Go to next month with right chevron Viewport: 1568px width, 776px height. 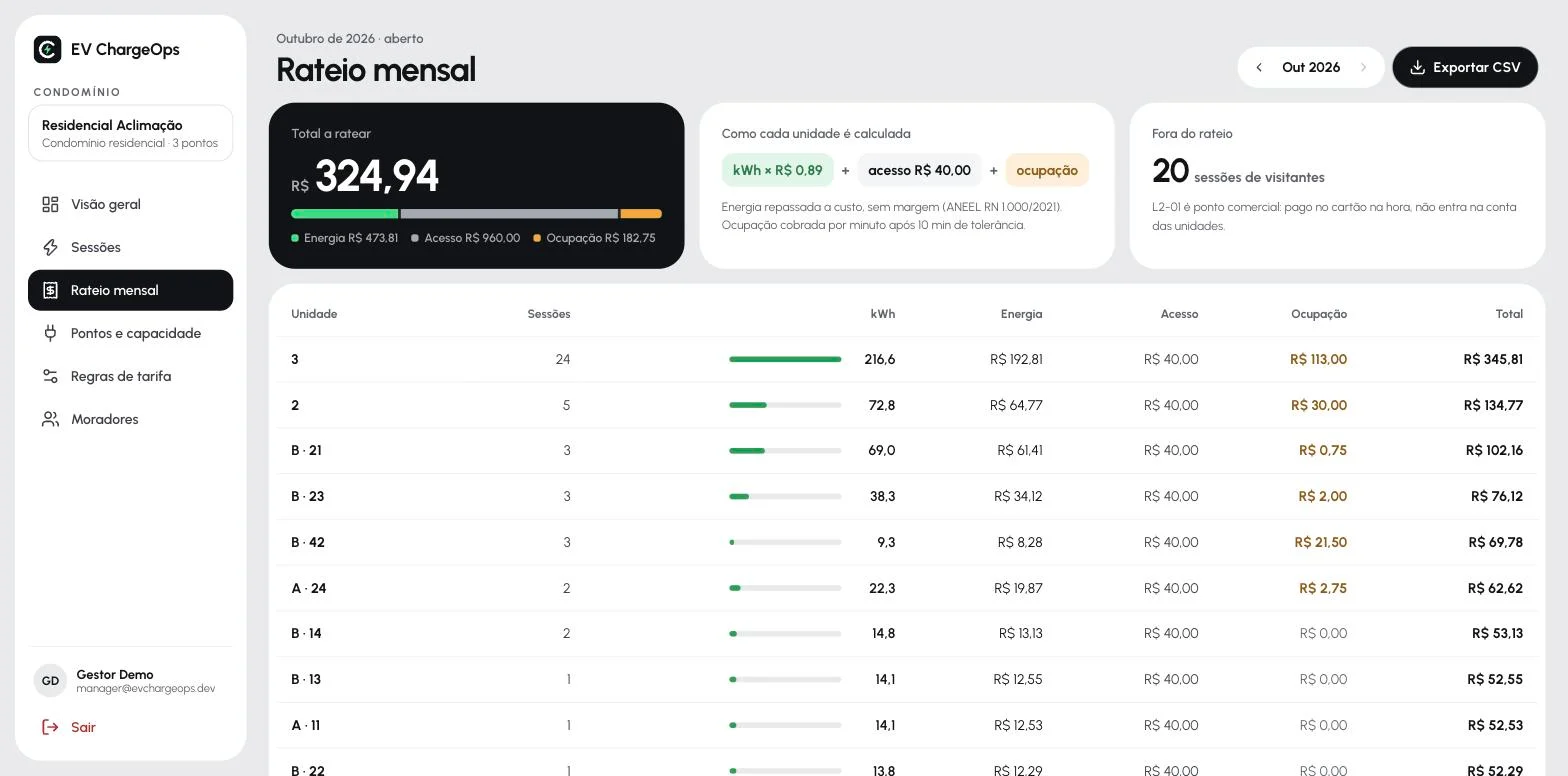[1363, 67]
